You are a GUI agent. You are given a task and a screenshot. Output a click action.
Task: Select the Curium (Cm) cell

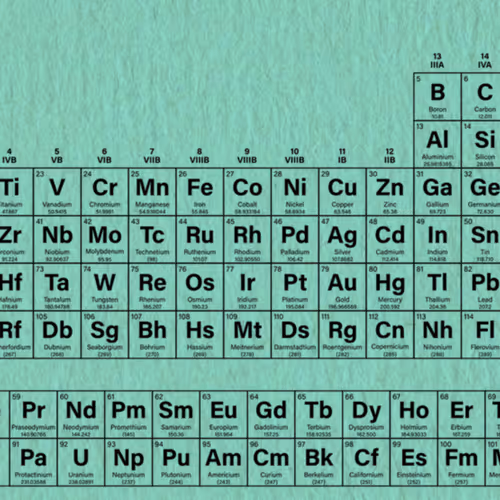pyautogui.click(x=271, y=462)
